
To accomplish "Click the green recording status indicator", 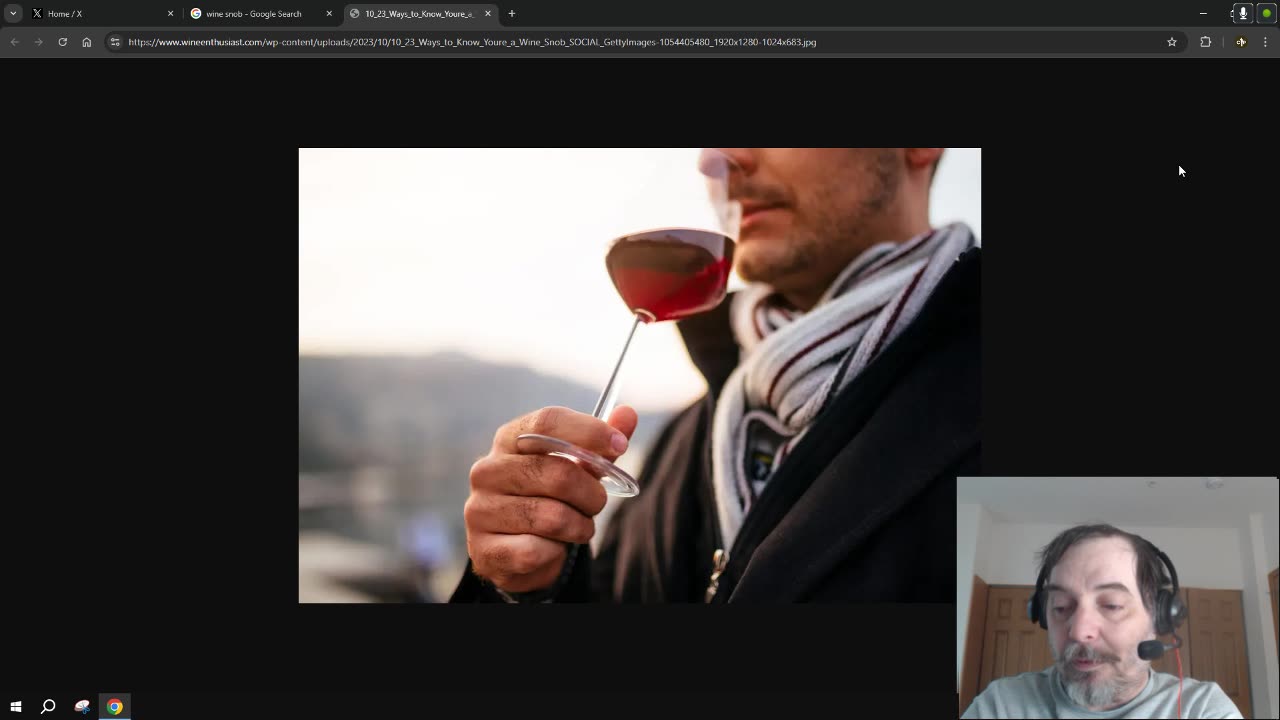I will coord(1267,13).
